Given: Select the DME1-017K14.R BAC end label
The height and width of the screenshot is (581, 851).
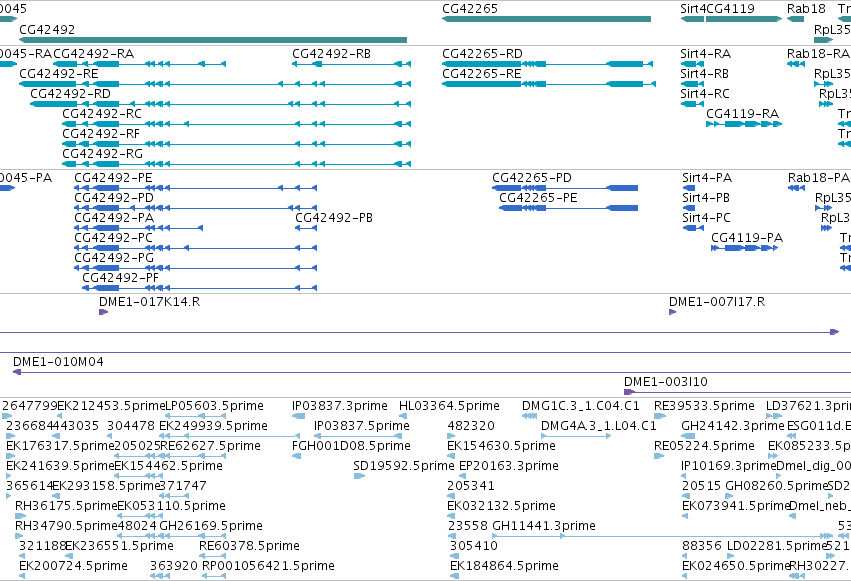Looking at the screenshot, I should 149,302.
